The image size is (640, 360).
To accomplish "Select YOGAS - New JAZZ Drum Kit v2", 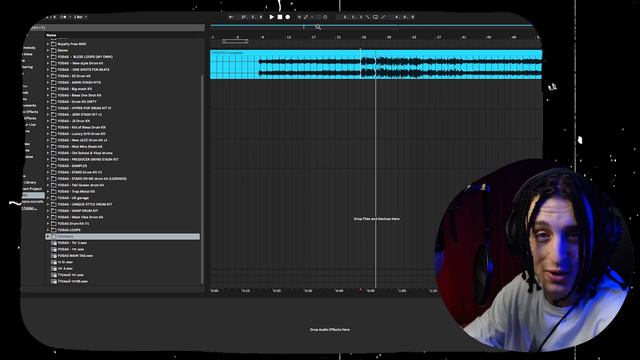I will tap(82, 140).
